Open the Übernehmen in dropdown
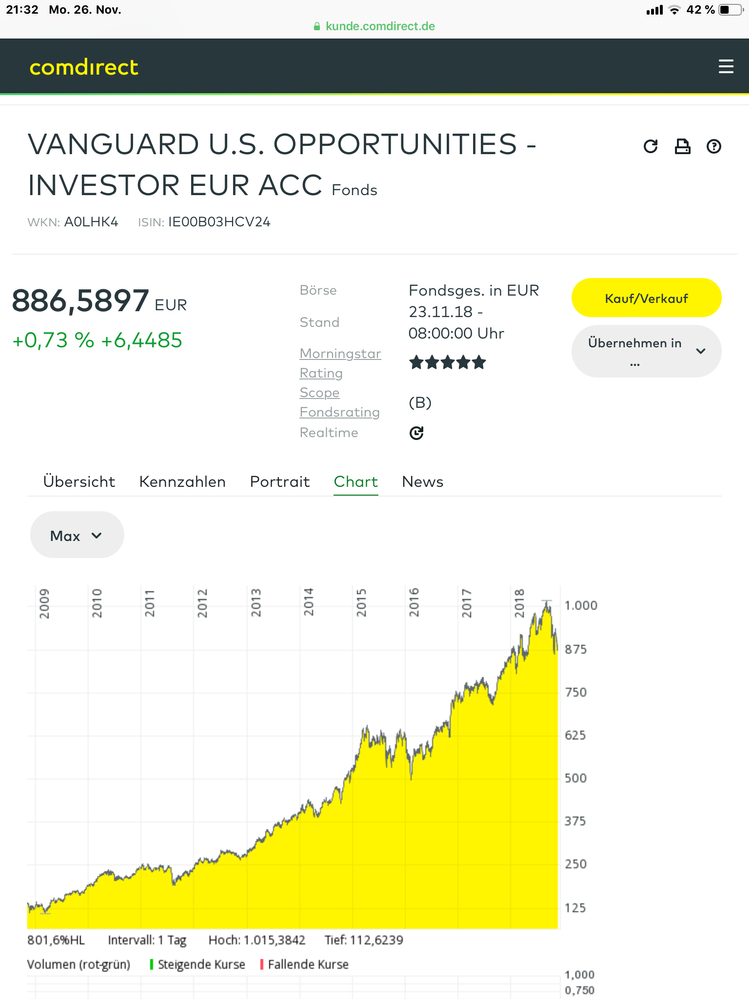Screen dimensions: 749x999 click(x=646, y=351)
